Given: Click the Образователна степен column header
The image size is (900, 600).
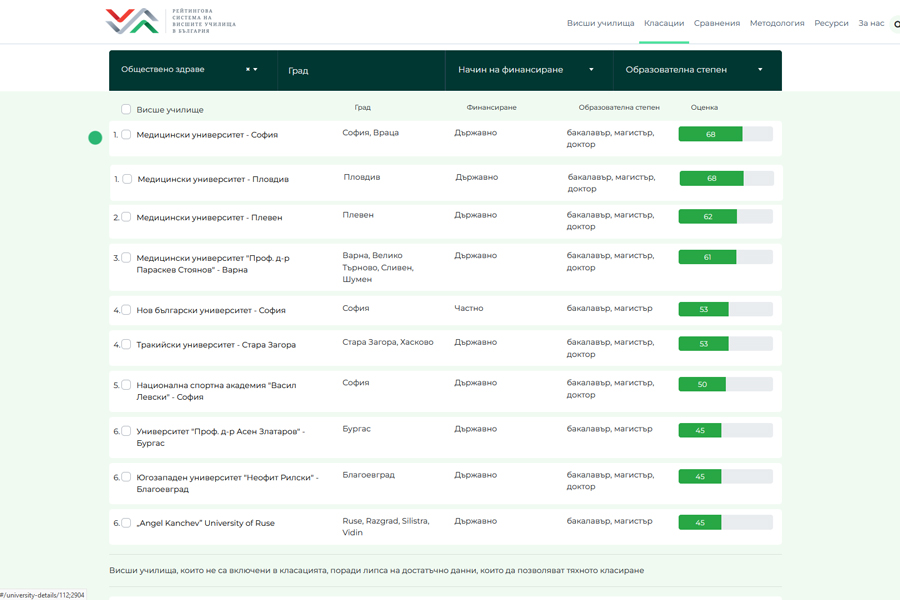Looking at the screenshot, I should pos(619,107).
